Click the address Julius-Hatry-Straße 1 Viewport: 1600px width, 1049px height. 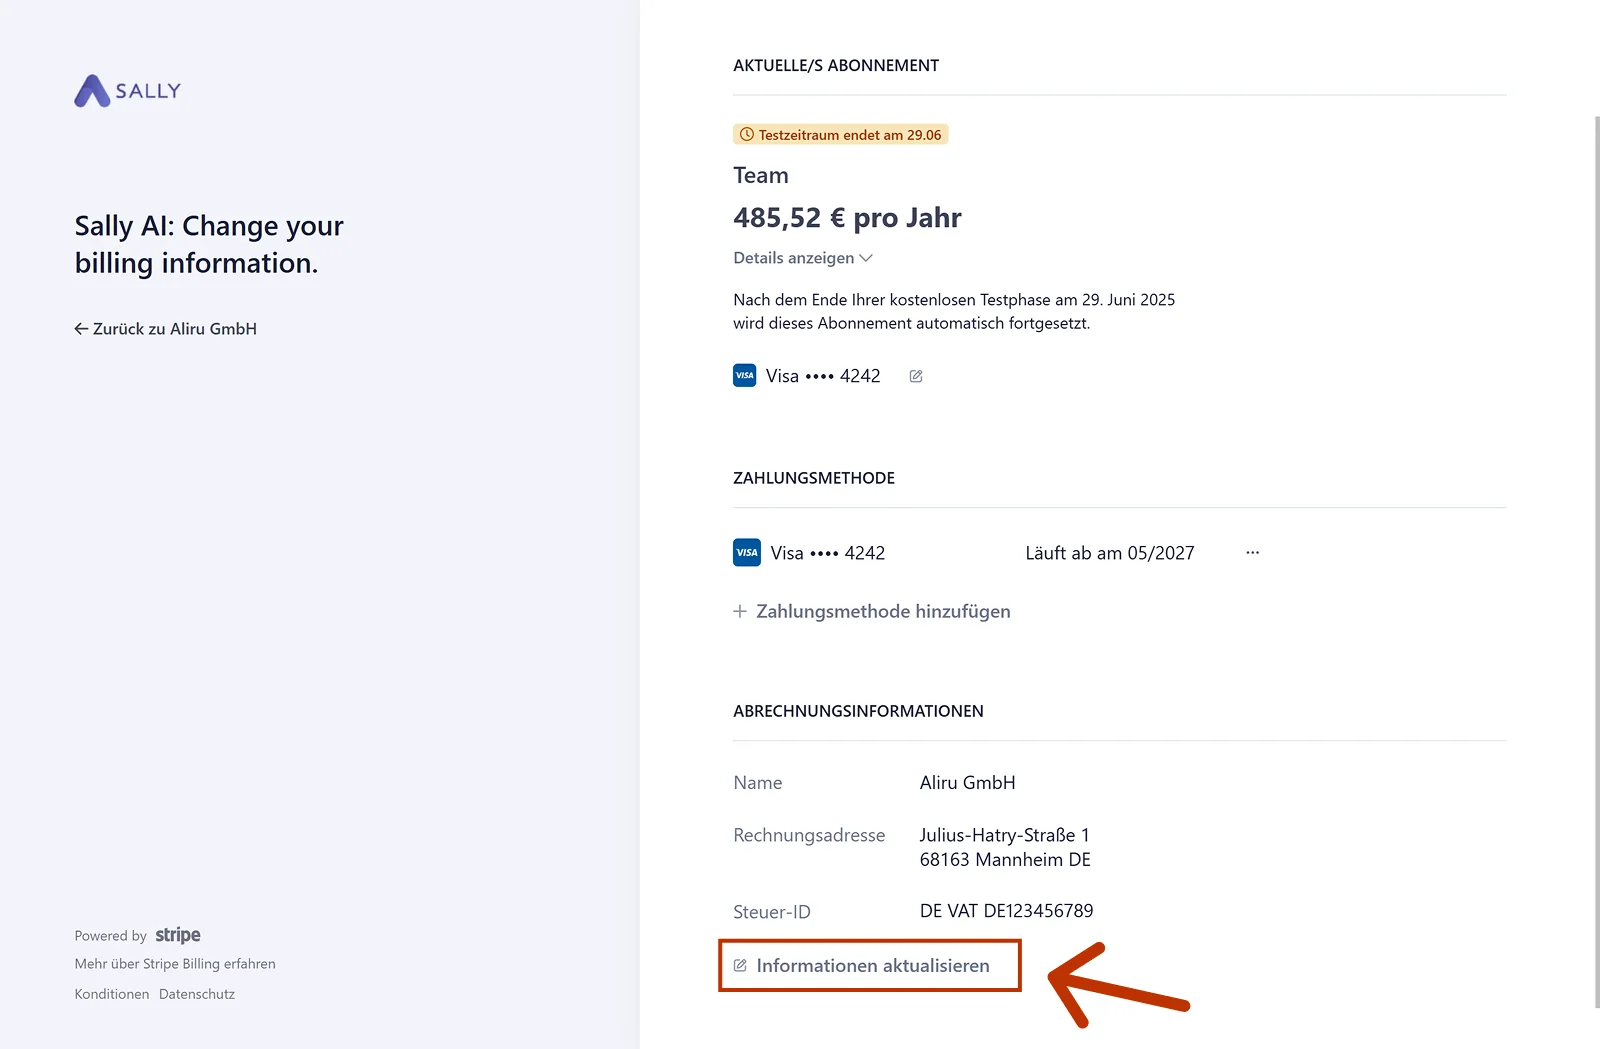pyautogui.click(x=1005, y=835)
